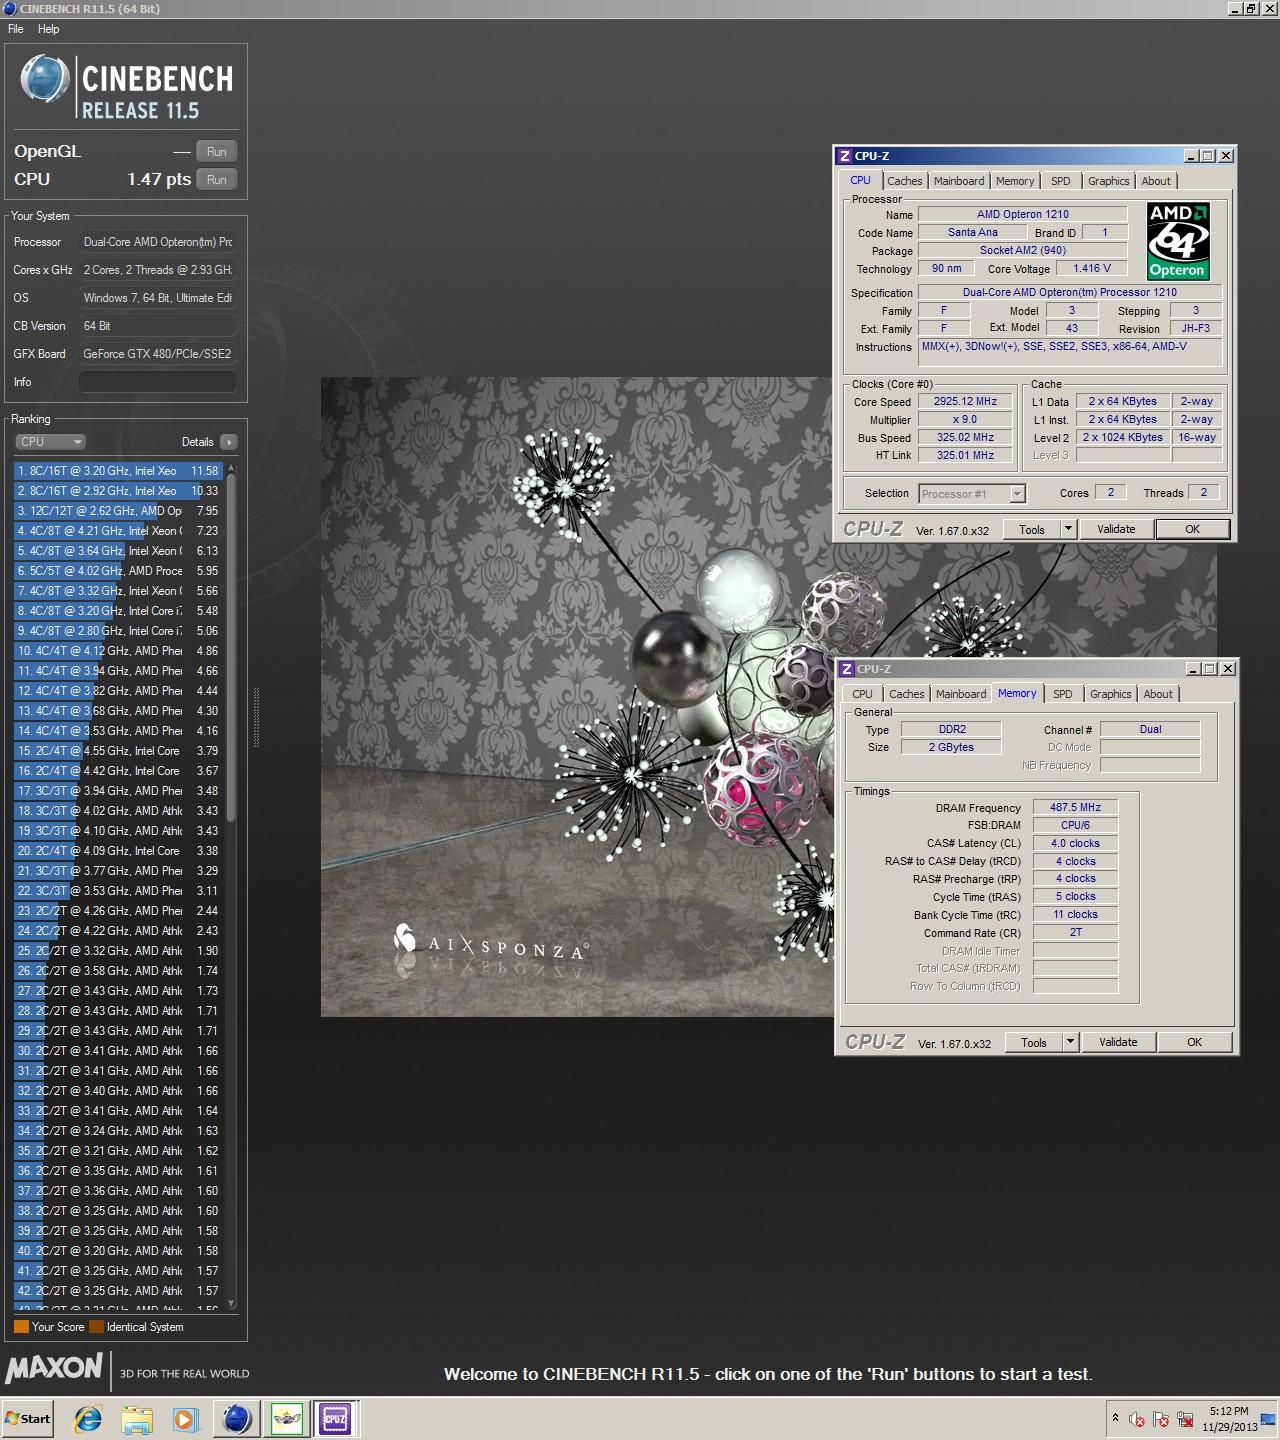Click the Info input field

[158, 382]
